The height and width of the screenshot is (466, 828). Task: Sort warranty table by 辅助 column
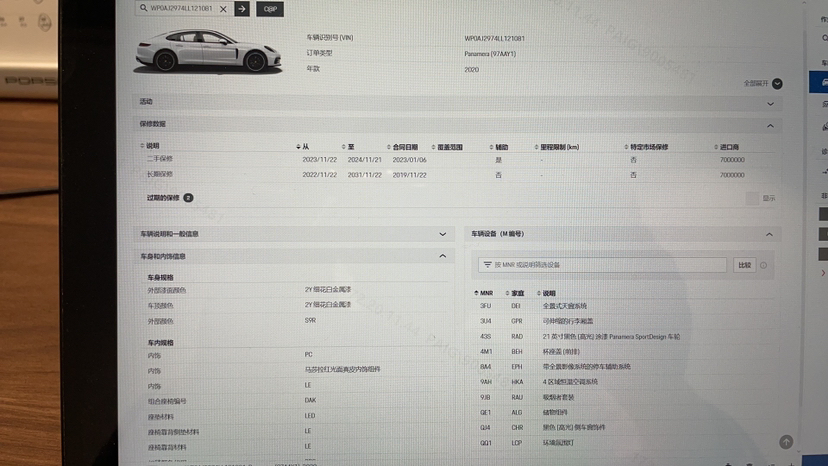pos(498,147)
